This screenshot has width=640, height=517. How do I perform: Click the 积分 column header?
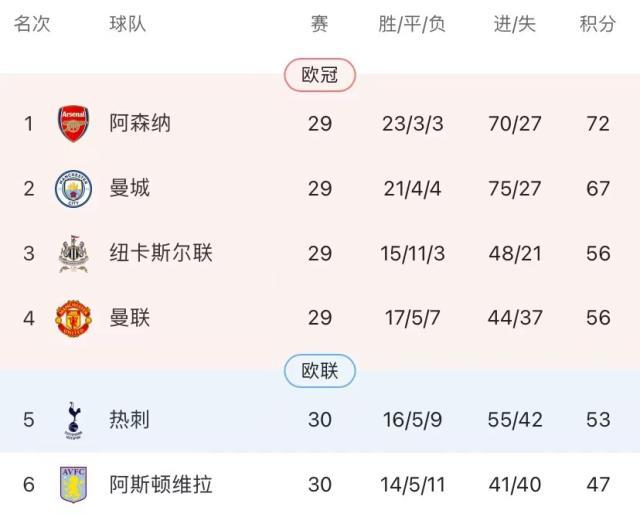pyautogui.click(x=597, y=24)
